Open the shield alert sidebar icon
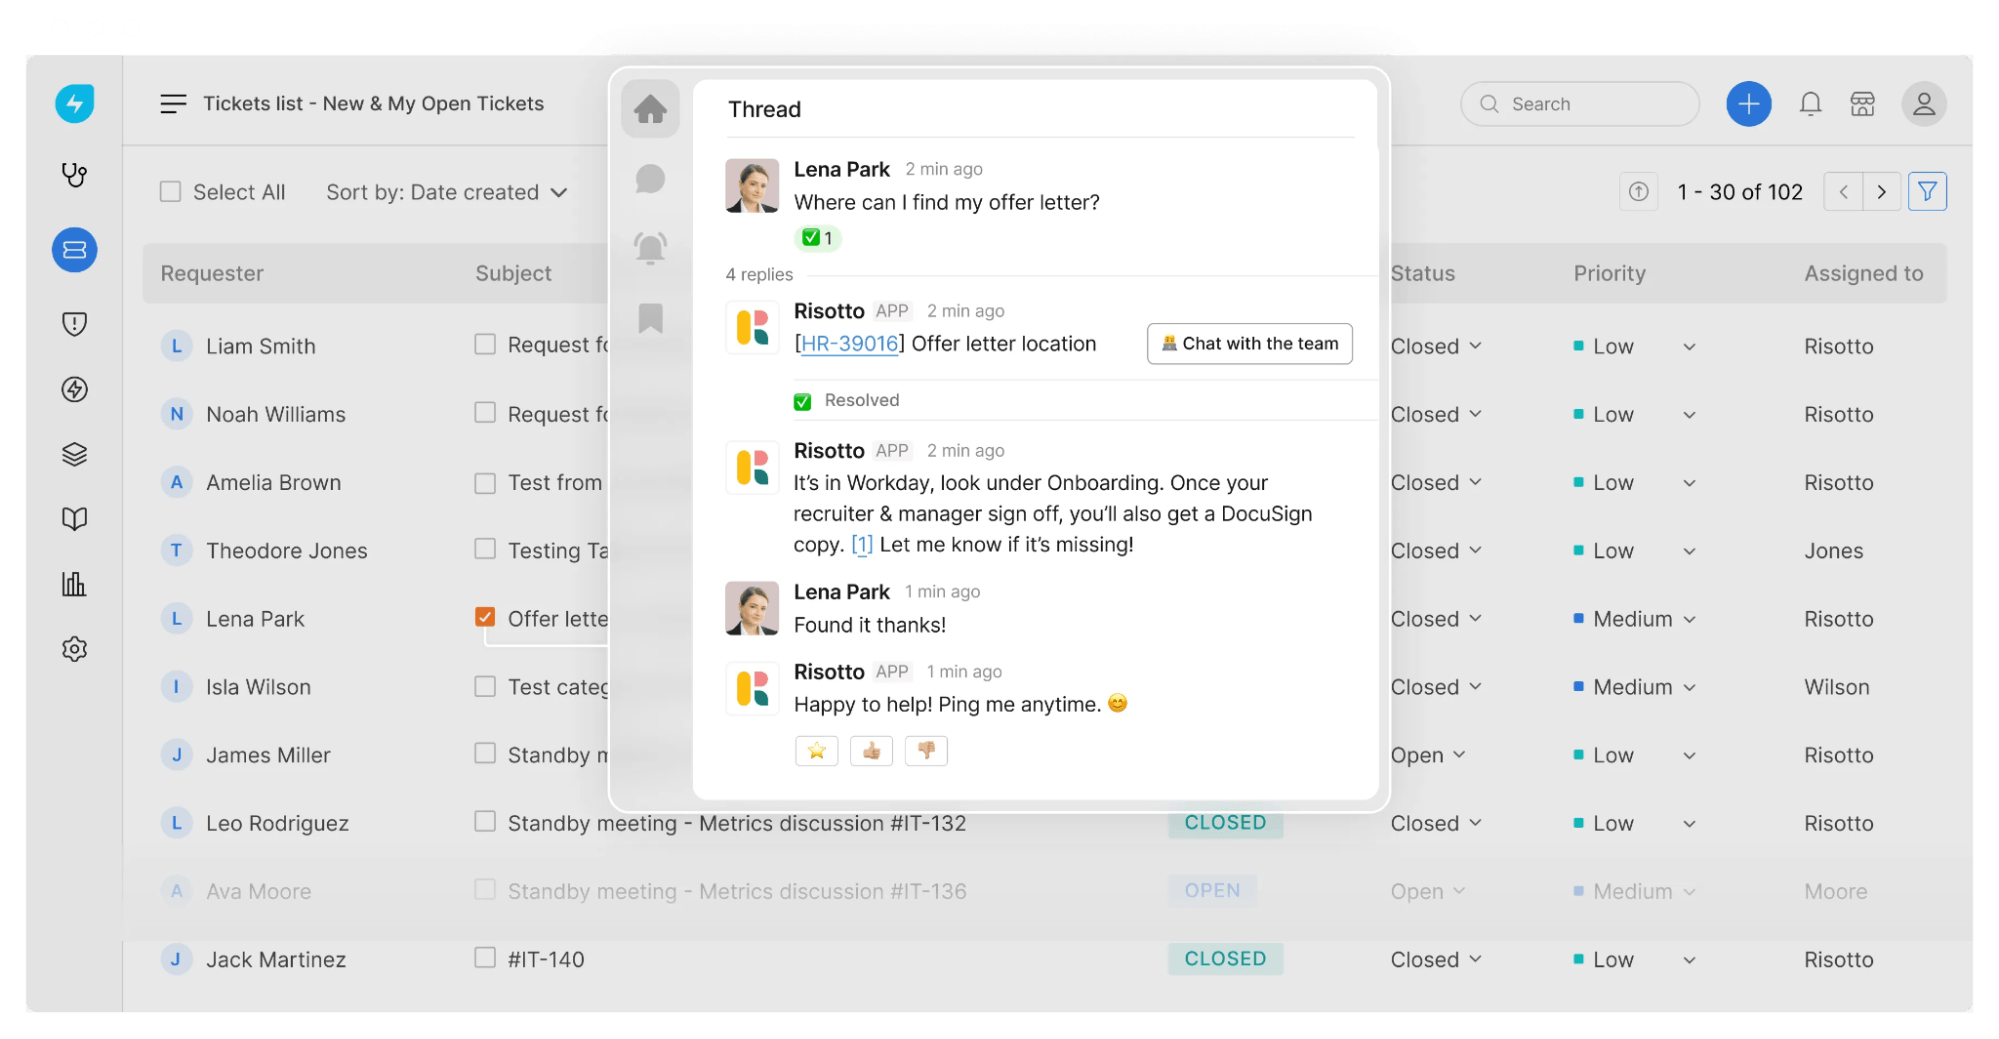 [74, 323]
